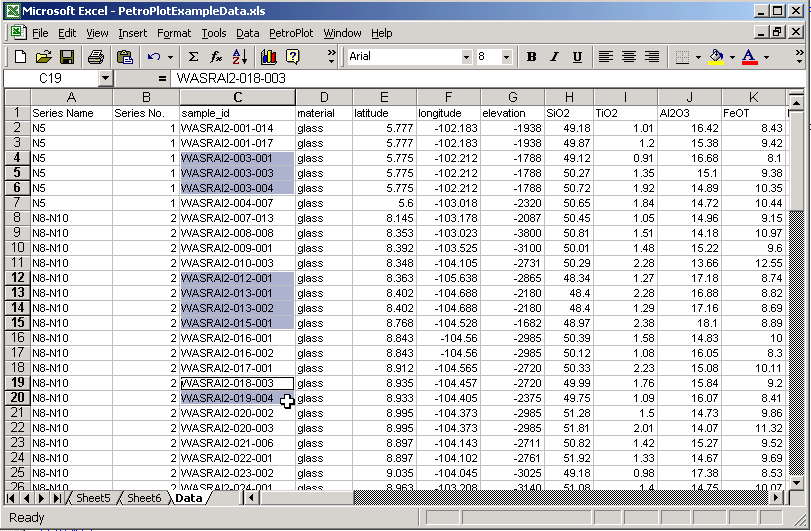
Task: Open the Font Color dropdown arrow
Action: tap(767, 57)
